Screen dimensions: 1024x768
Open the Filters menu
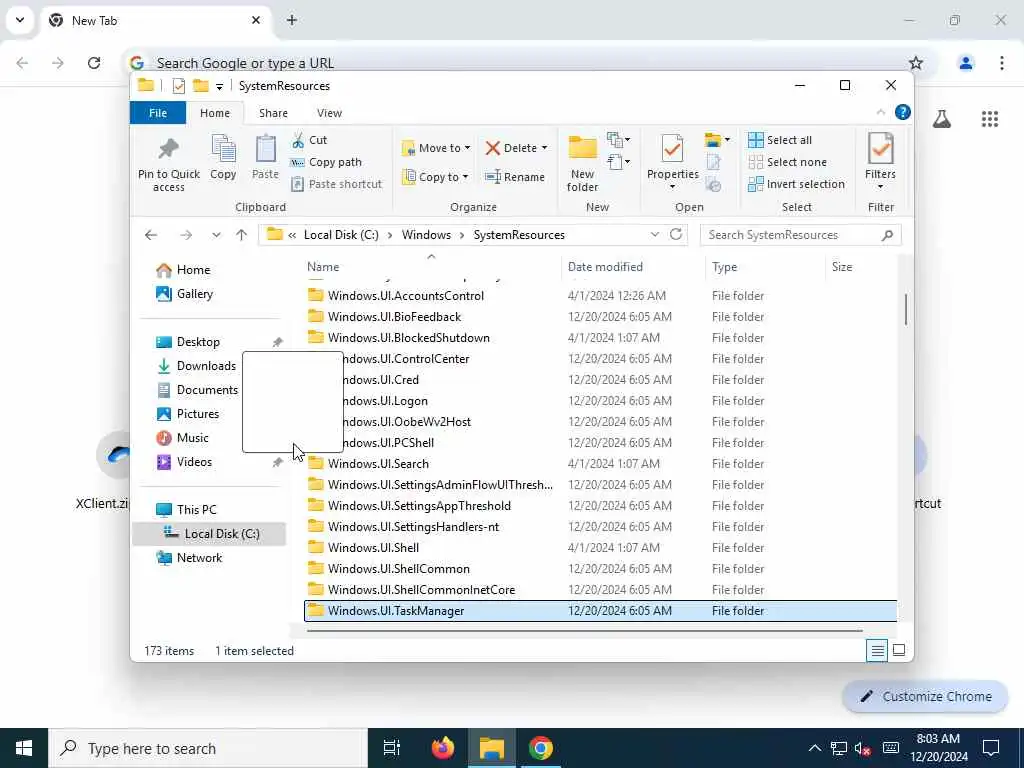pos(880,162)
